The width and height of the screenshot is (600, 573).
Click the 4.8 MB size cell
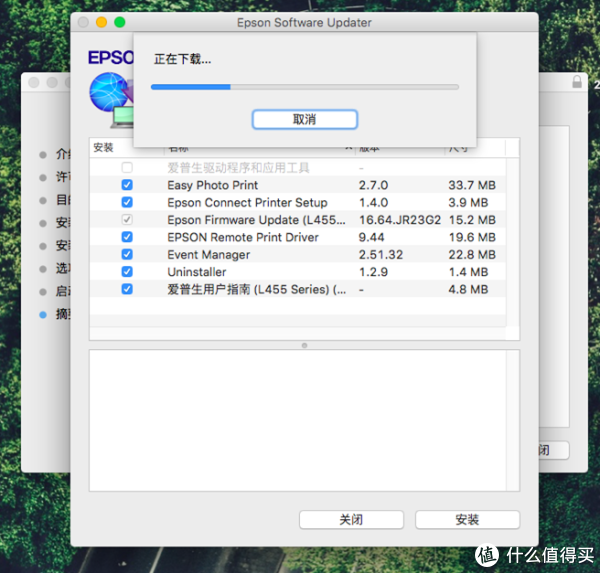pyautogui.click(x=468, y=289)
